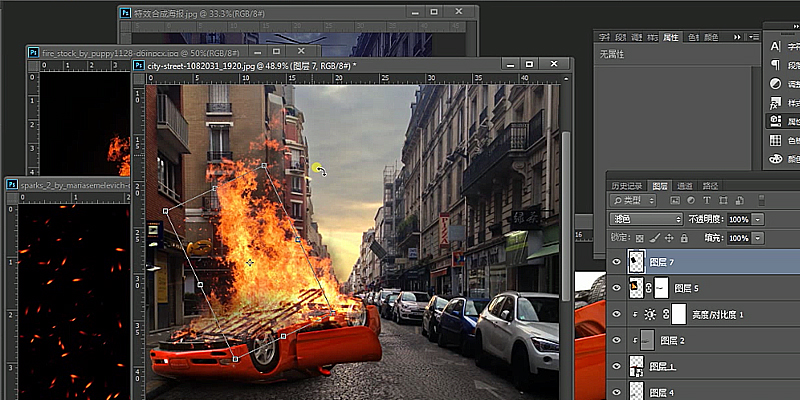Lock image pixels brush icon
The height and width of the screenshot is (400, 800).
coord(655,238)
